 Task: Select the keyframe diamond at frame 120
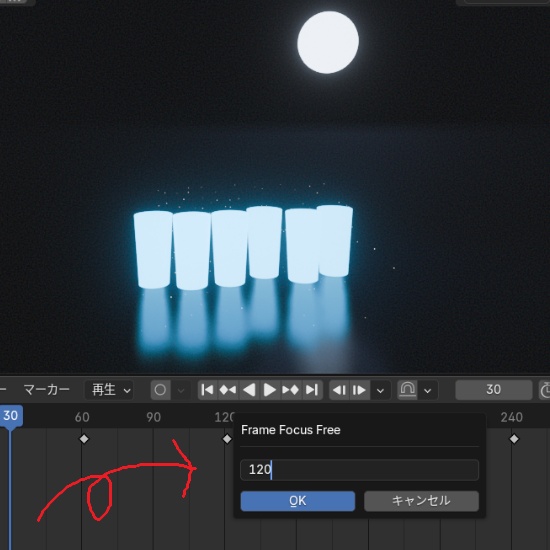point(227,439)
